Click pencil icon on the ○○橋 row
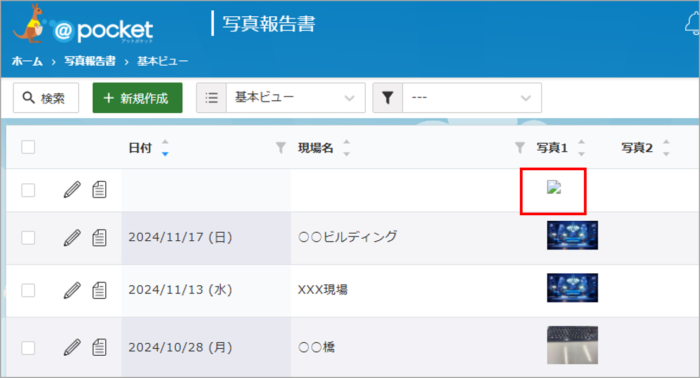 (x=72, y=347)
